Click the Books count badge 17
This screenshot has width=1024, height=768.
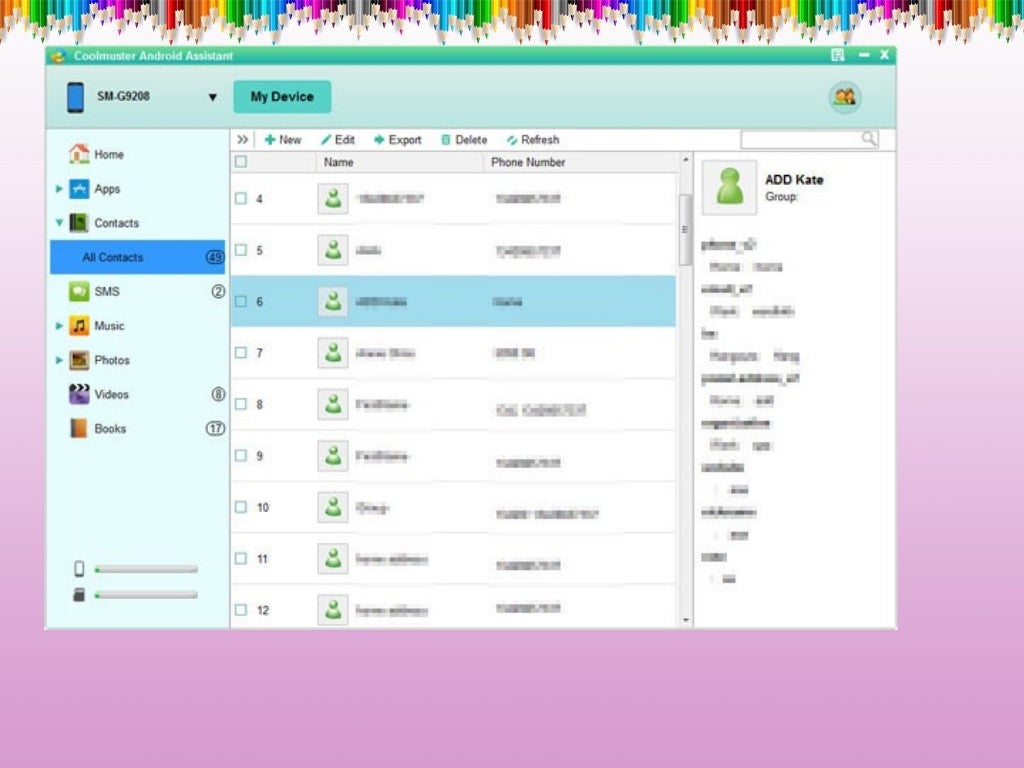point(215,428)
